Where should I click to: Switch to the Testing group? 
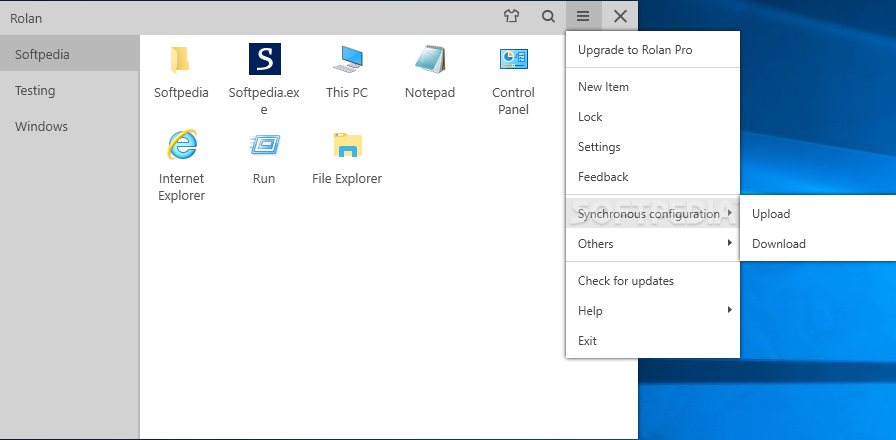(x=69, y=90)
